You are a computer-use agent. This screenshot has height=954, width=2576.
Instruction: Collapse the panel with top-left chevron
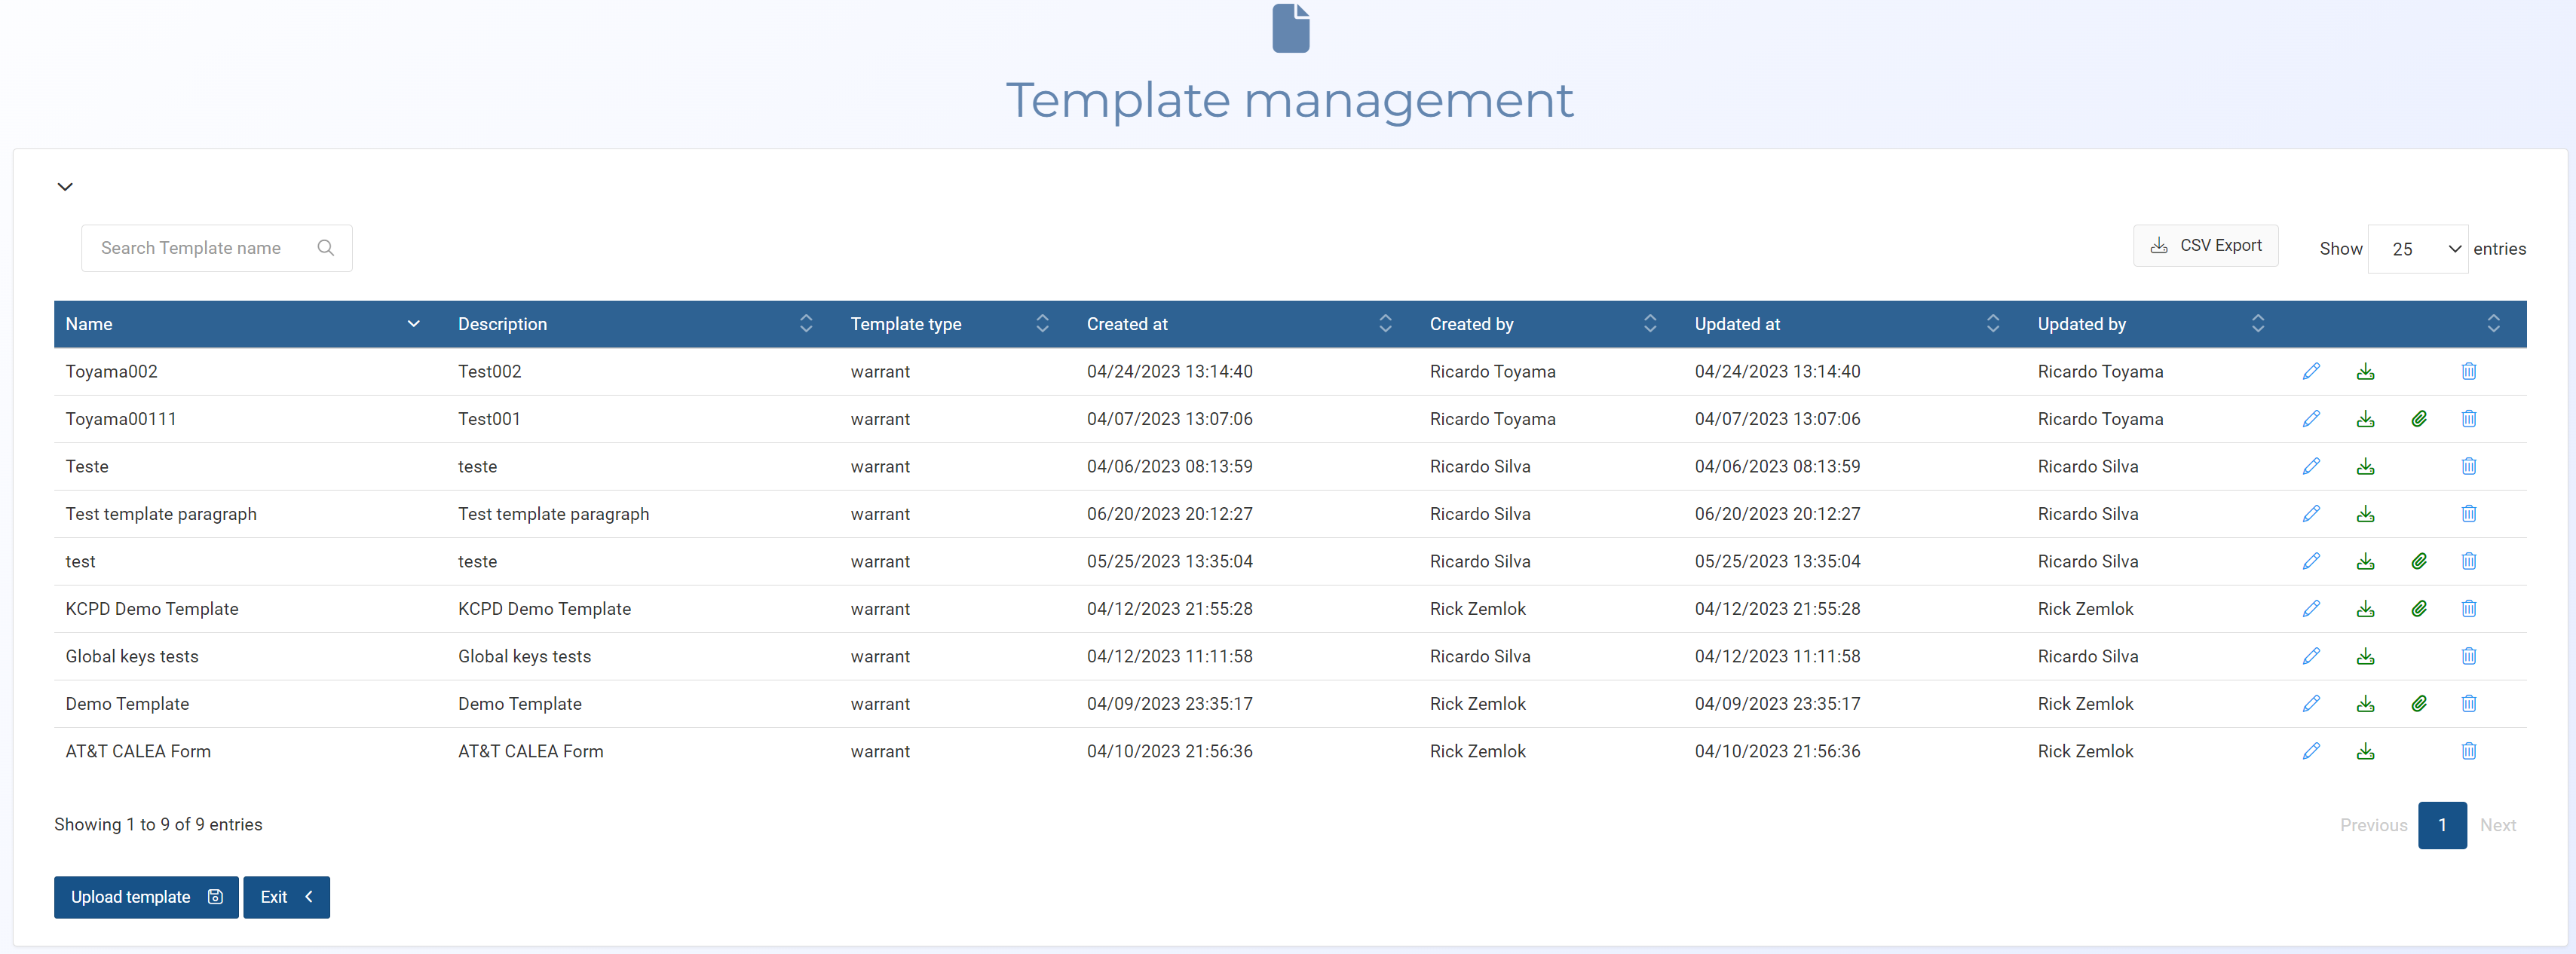[65, 187]
